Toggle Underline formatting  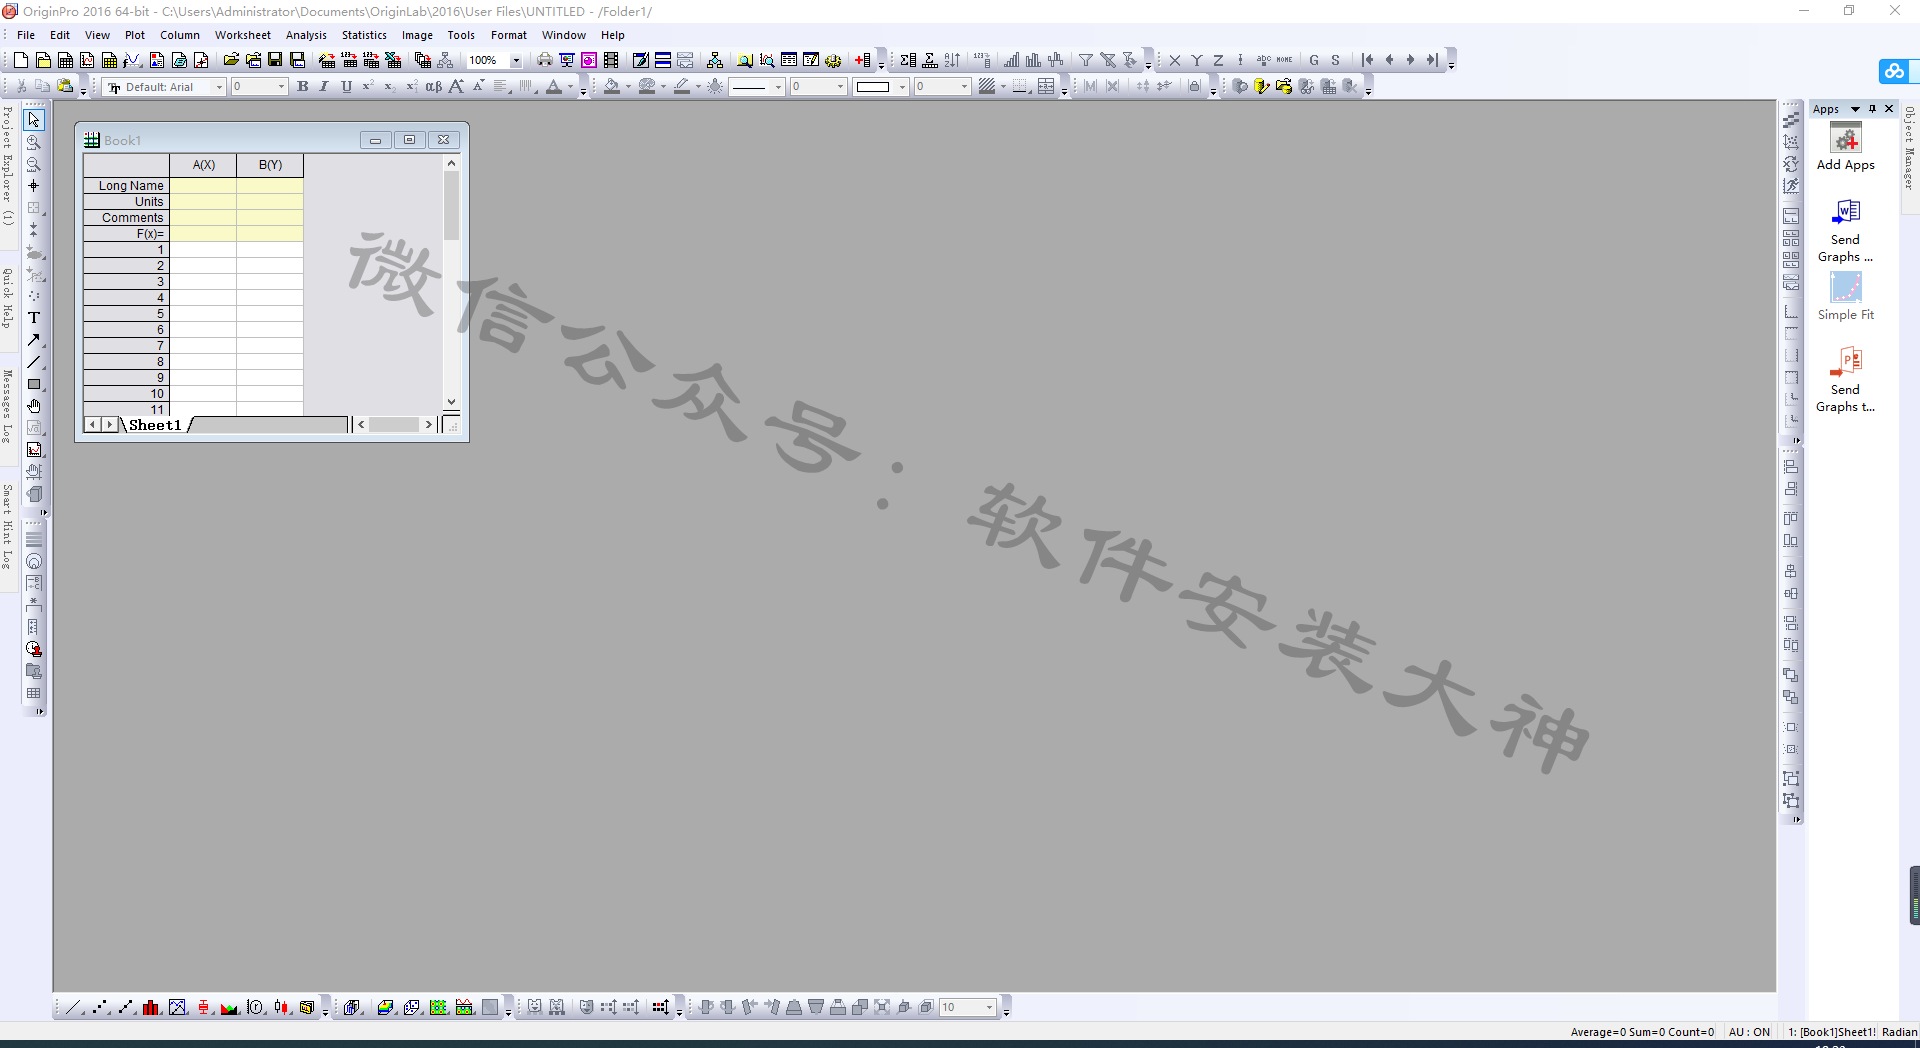click(x=346, y=87)
